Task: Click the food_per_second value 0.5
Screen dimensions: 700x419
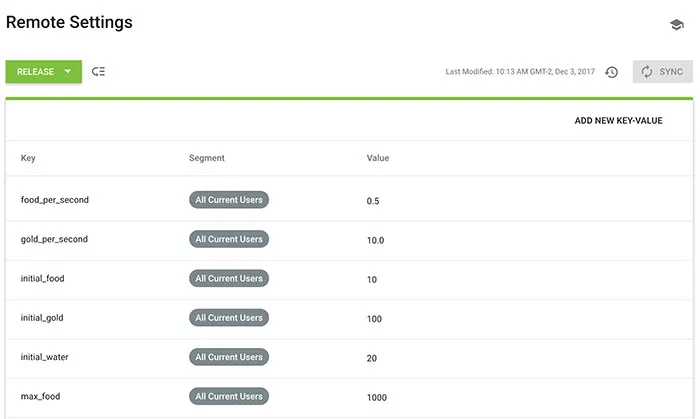Action: pos(373,201)
